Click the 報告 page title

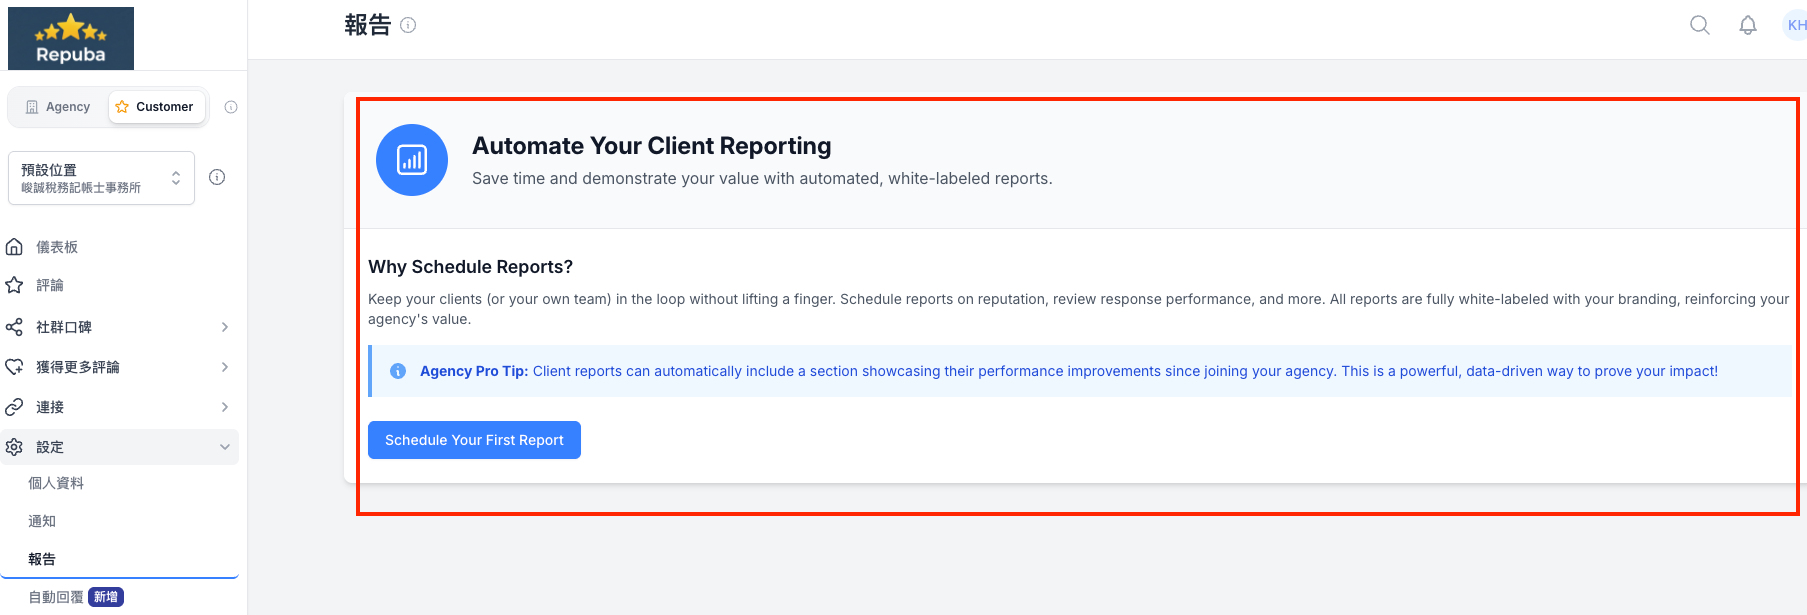tap(367, 25)
